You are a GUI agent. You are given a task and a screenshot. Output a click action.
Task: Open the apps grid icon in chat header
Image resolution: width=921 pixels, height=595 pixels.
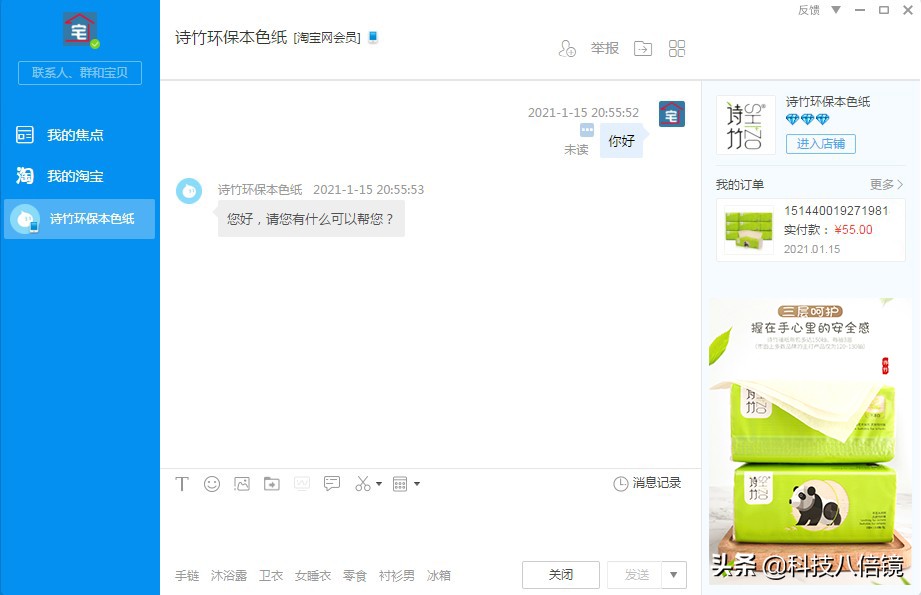tap(677, 48)
